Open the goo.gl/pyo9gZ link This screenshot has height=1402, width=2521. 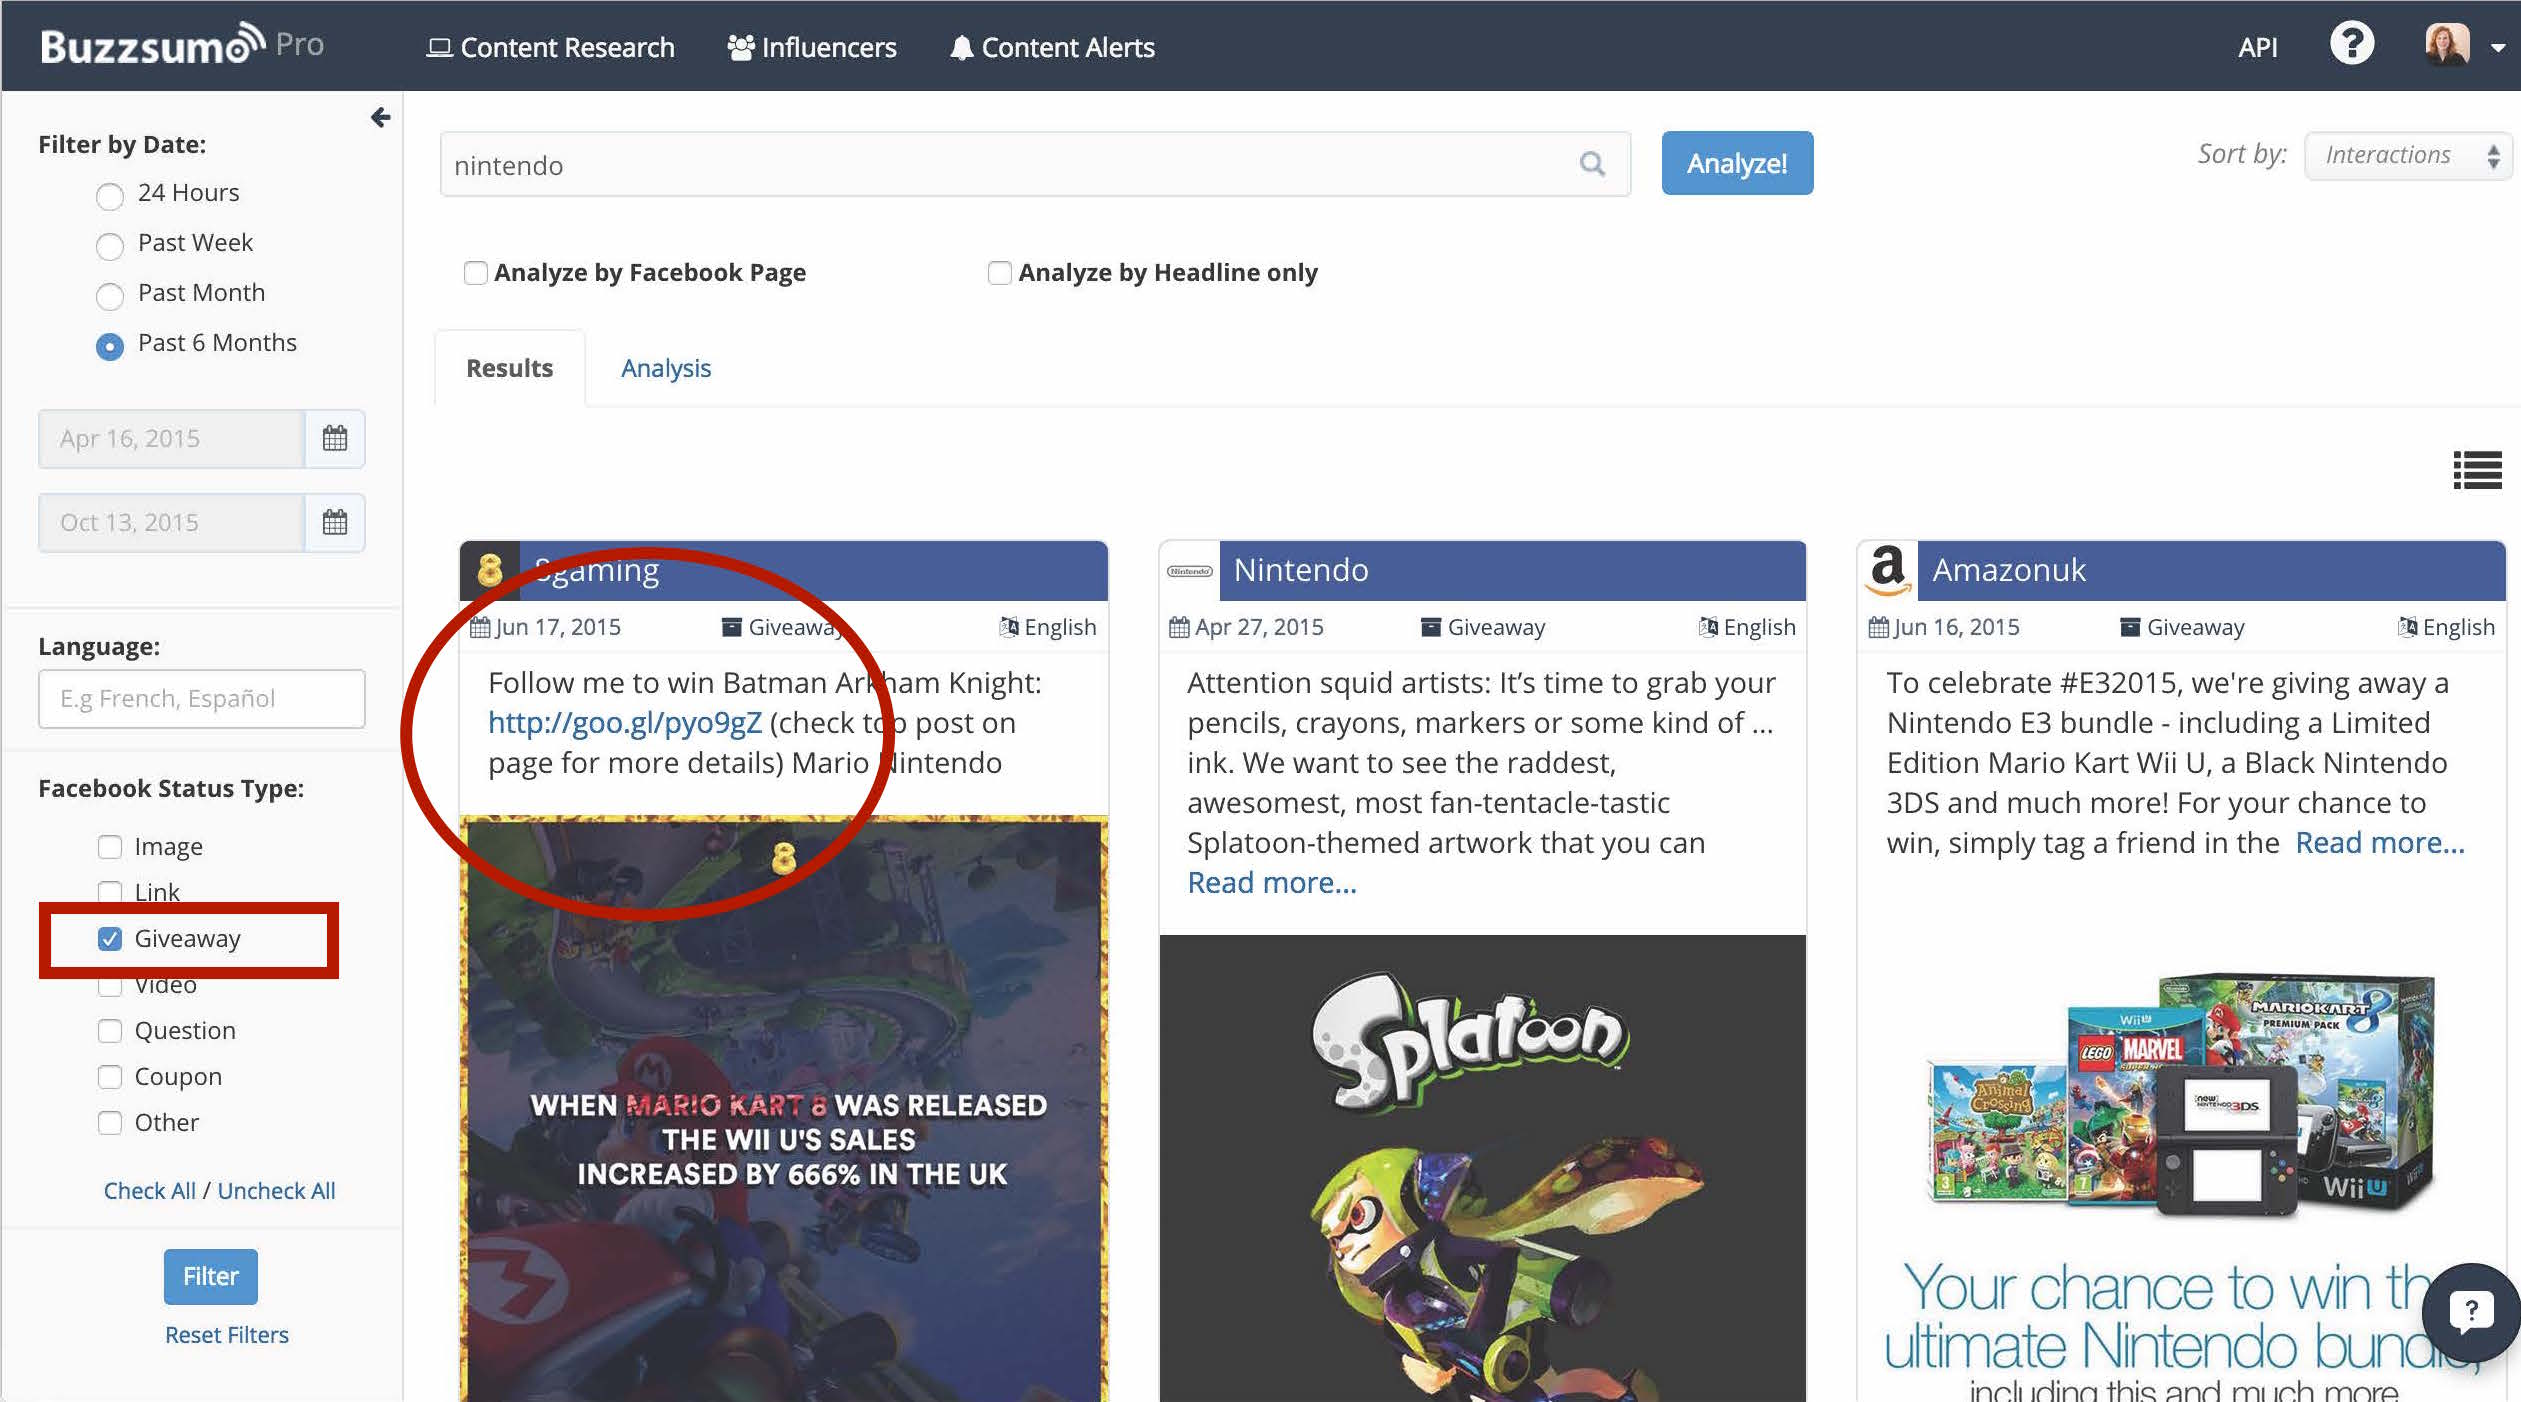625,723
